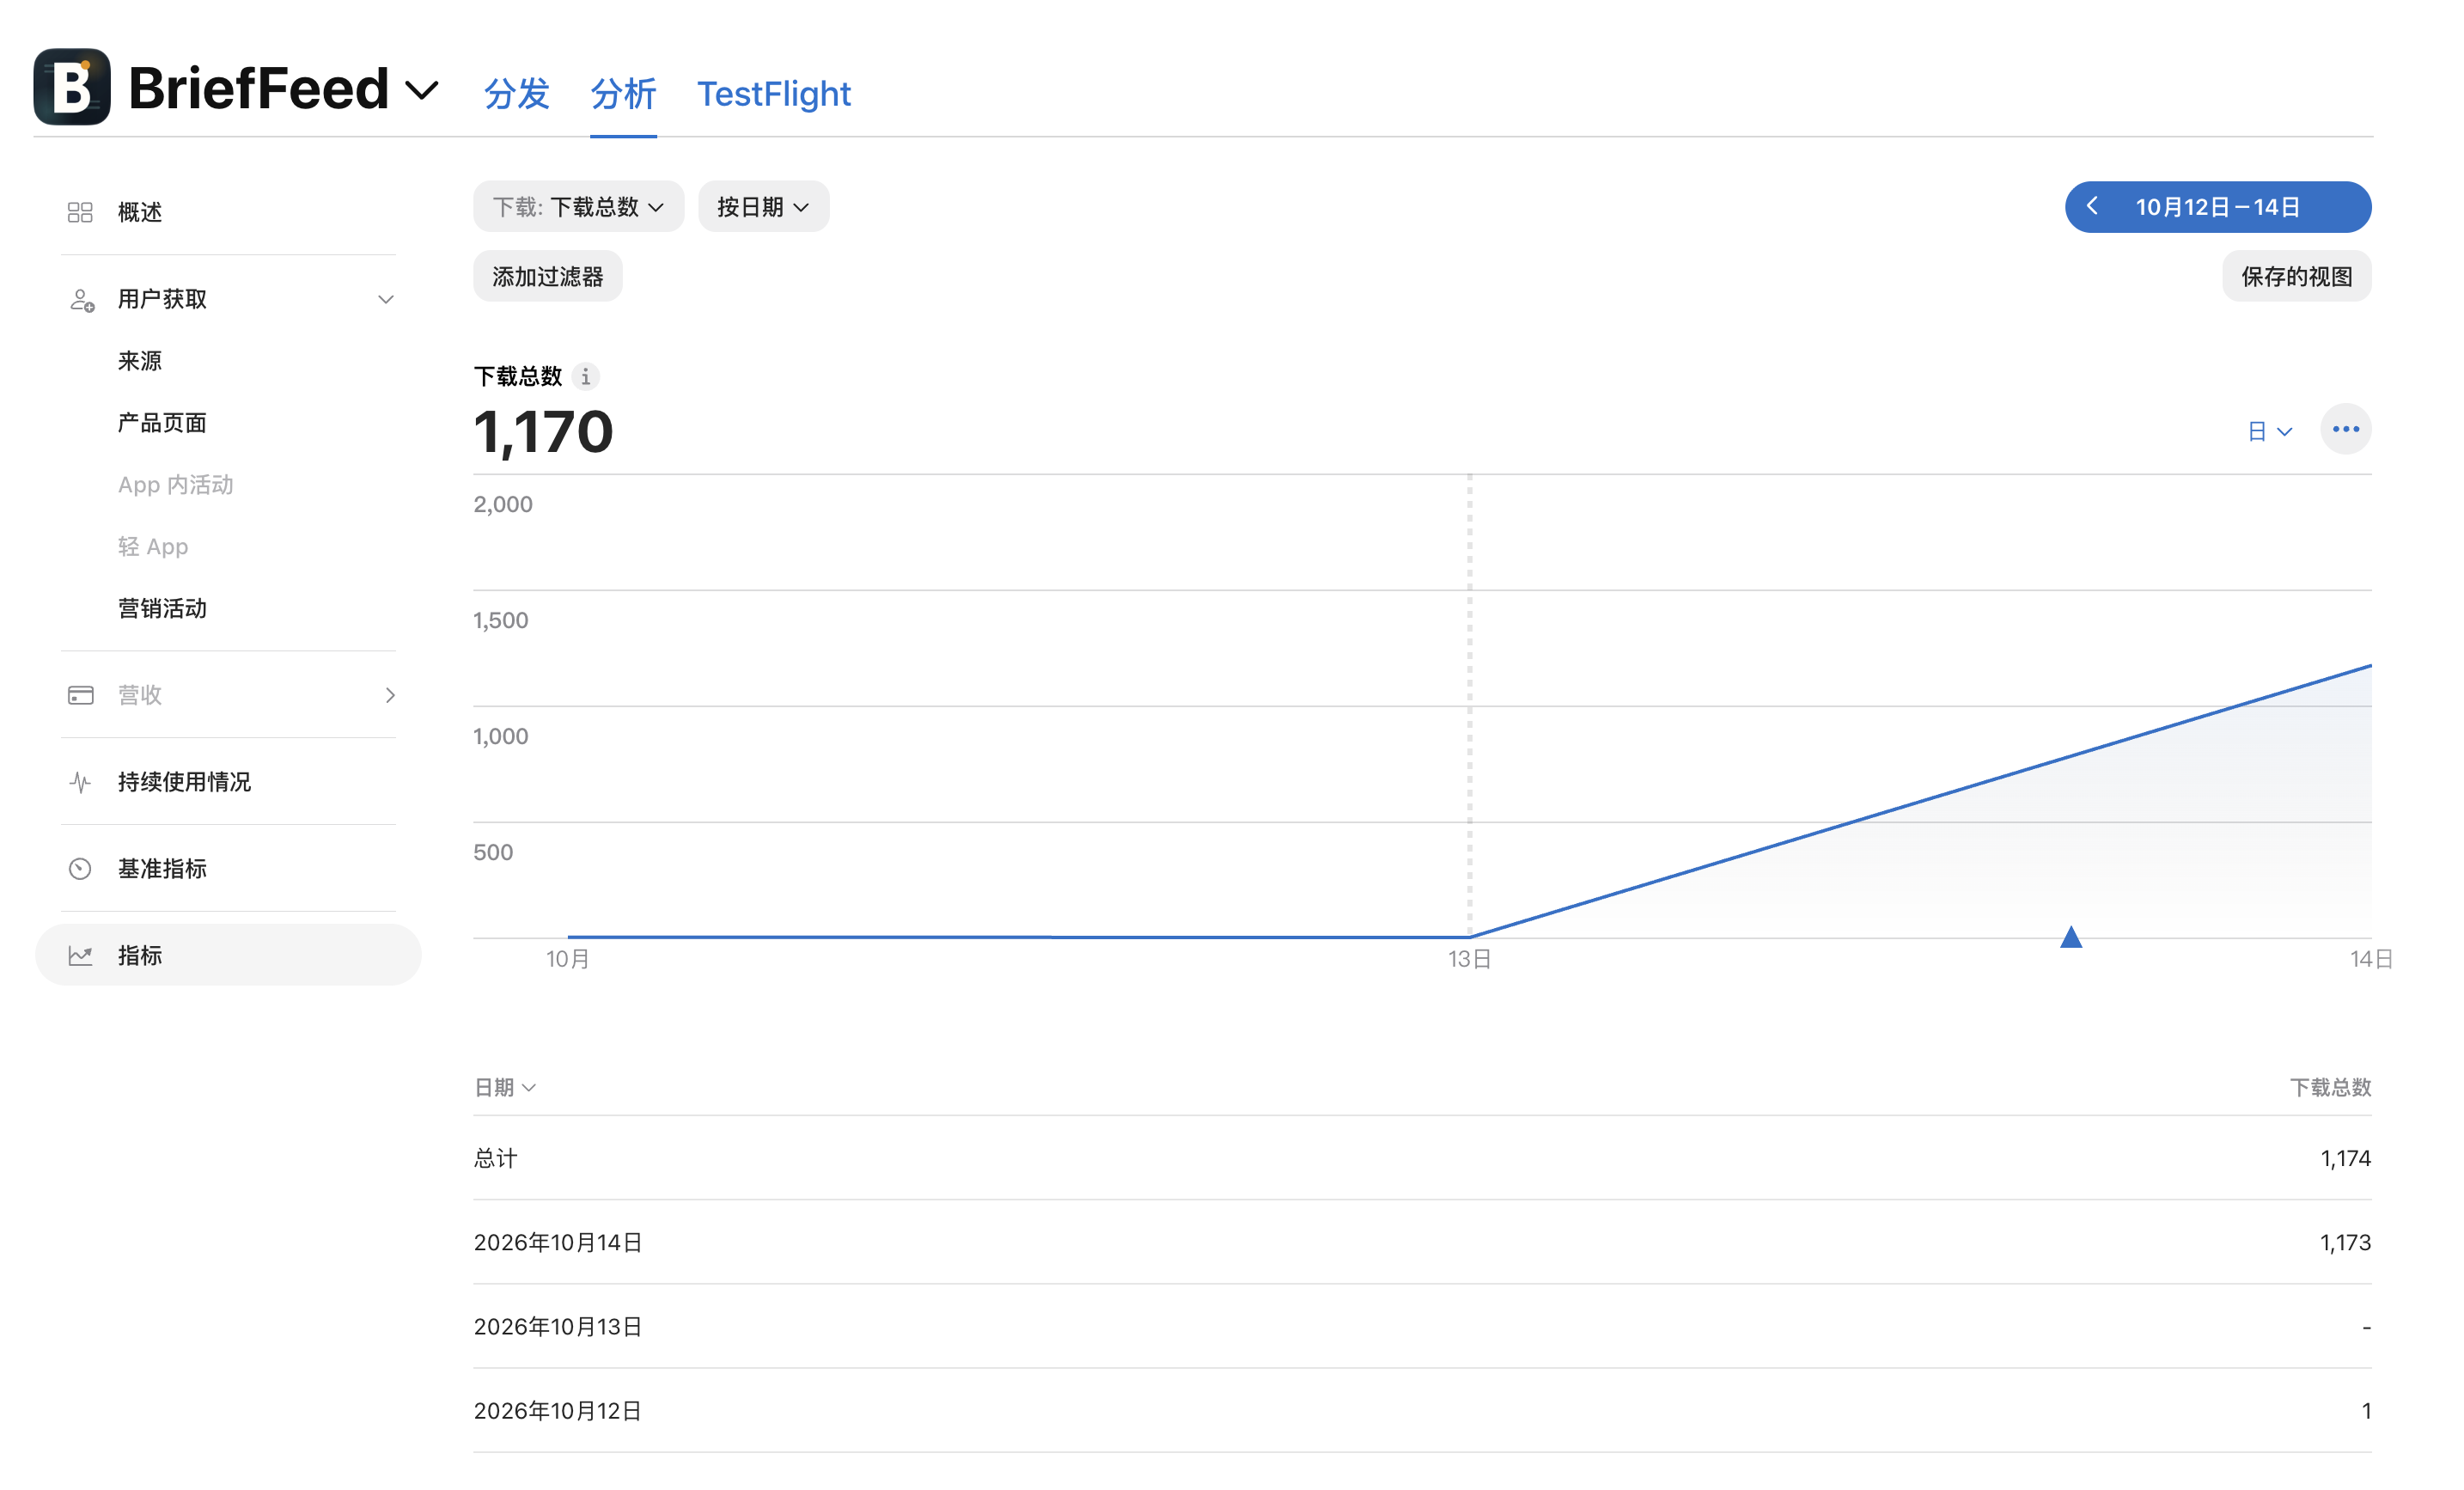Screen dimensions: 2464x1490
Task: Expand the 营收 section chevron
Action: pos(390,695)
